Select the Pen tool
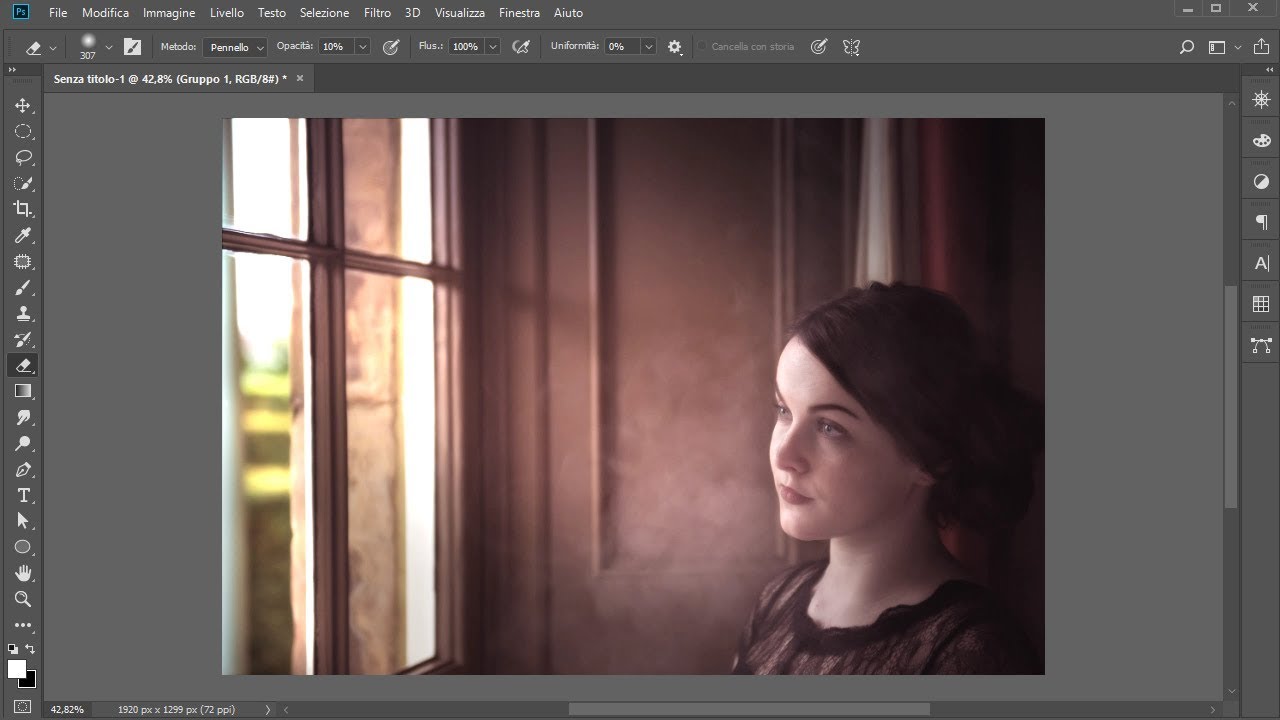 23,469
